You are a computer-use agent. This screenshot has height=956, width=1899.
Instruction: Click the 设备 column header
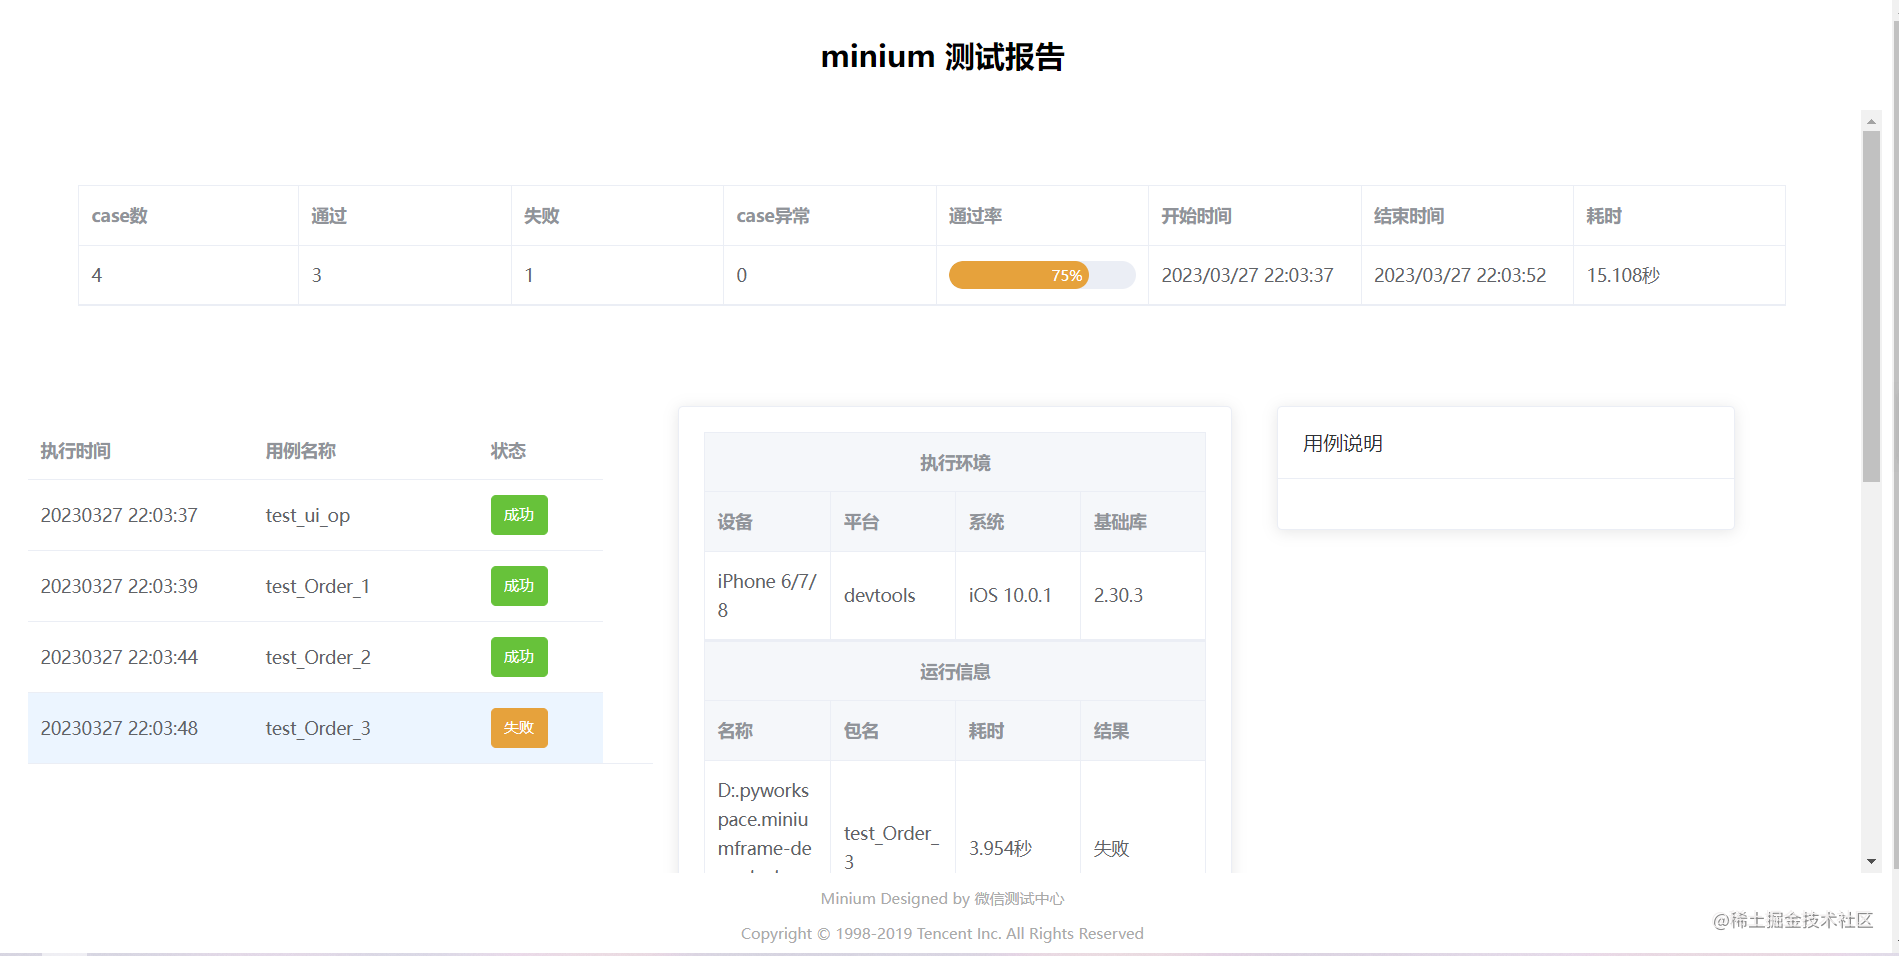tap(735, 522)
